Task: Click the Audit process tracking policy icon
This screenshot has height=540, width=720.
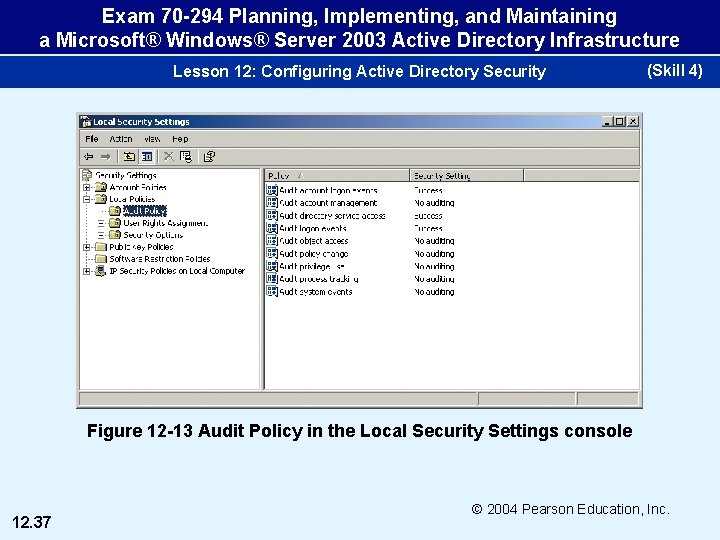Action: point(272,279)
